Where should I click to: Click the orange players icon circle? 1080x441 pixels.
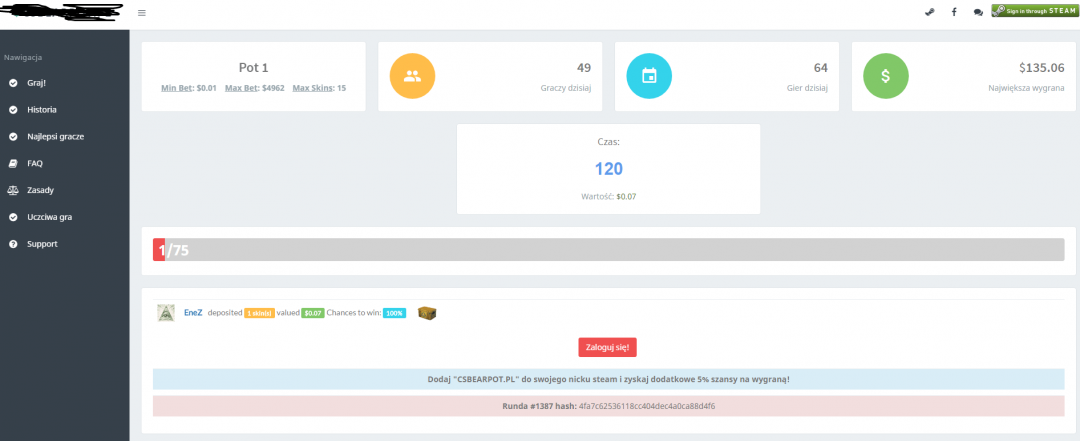[x=411, y=75]
